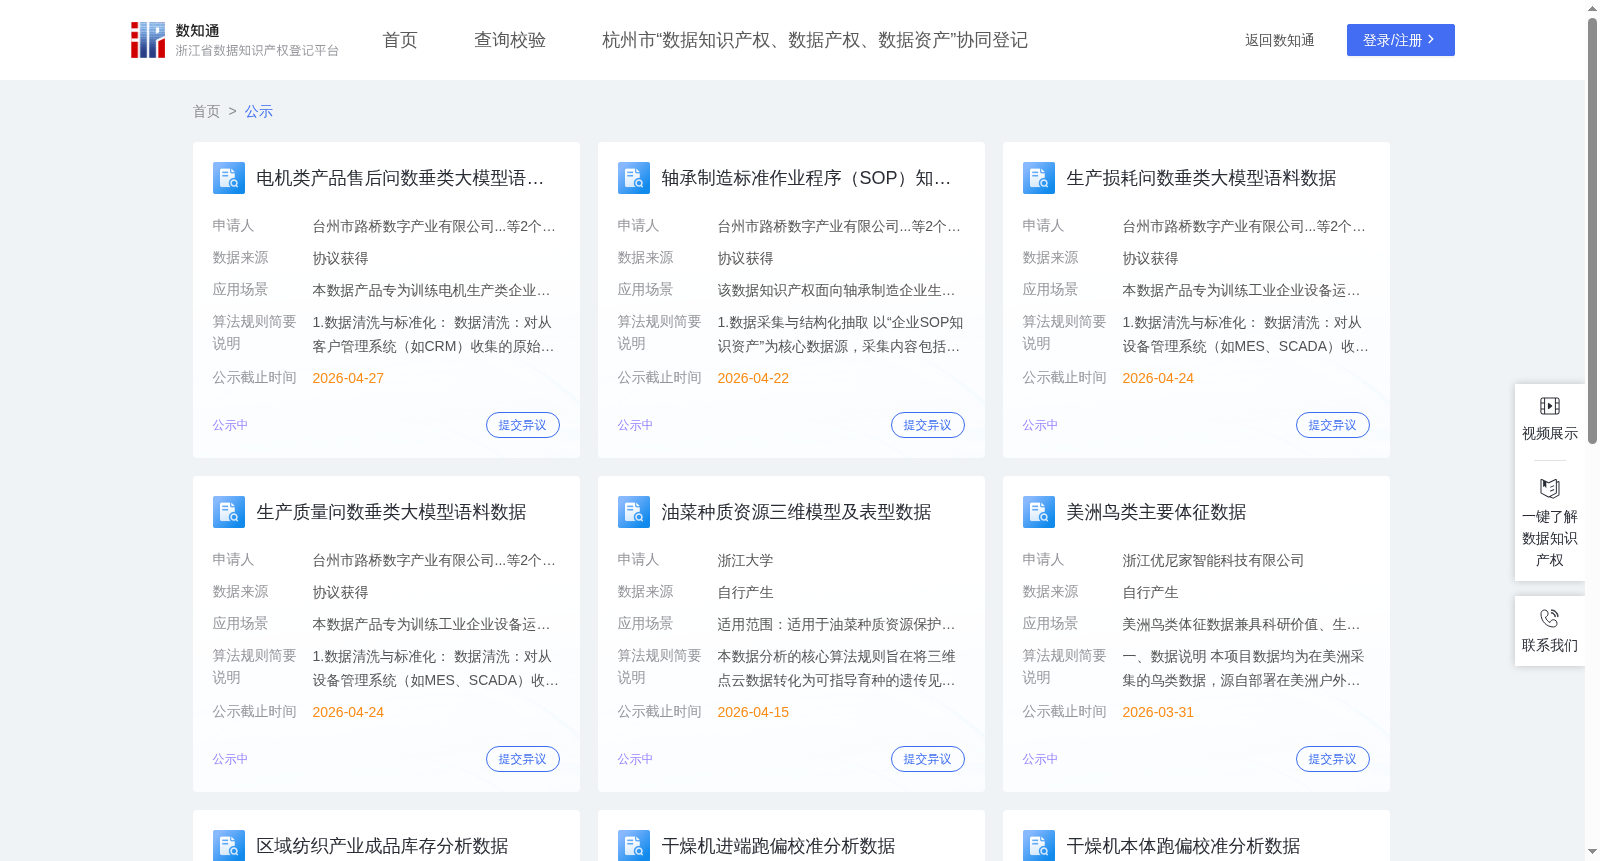This screenshot has height=861, width=1600.
Task: Click the 数知通 platform logo icon
Action: (148, 40)
